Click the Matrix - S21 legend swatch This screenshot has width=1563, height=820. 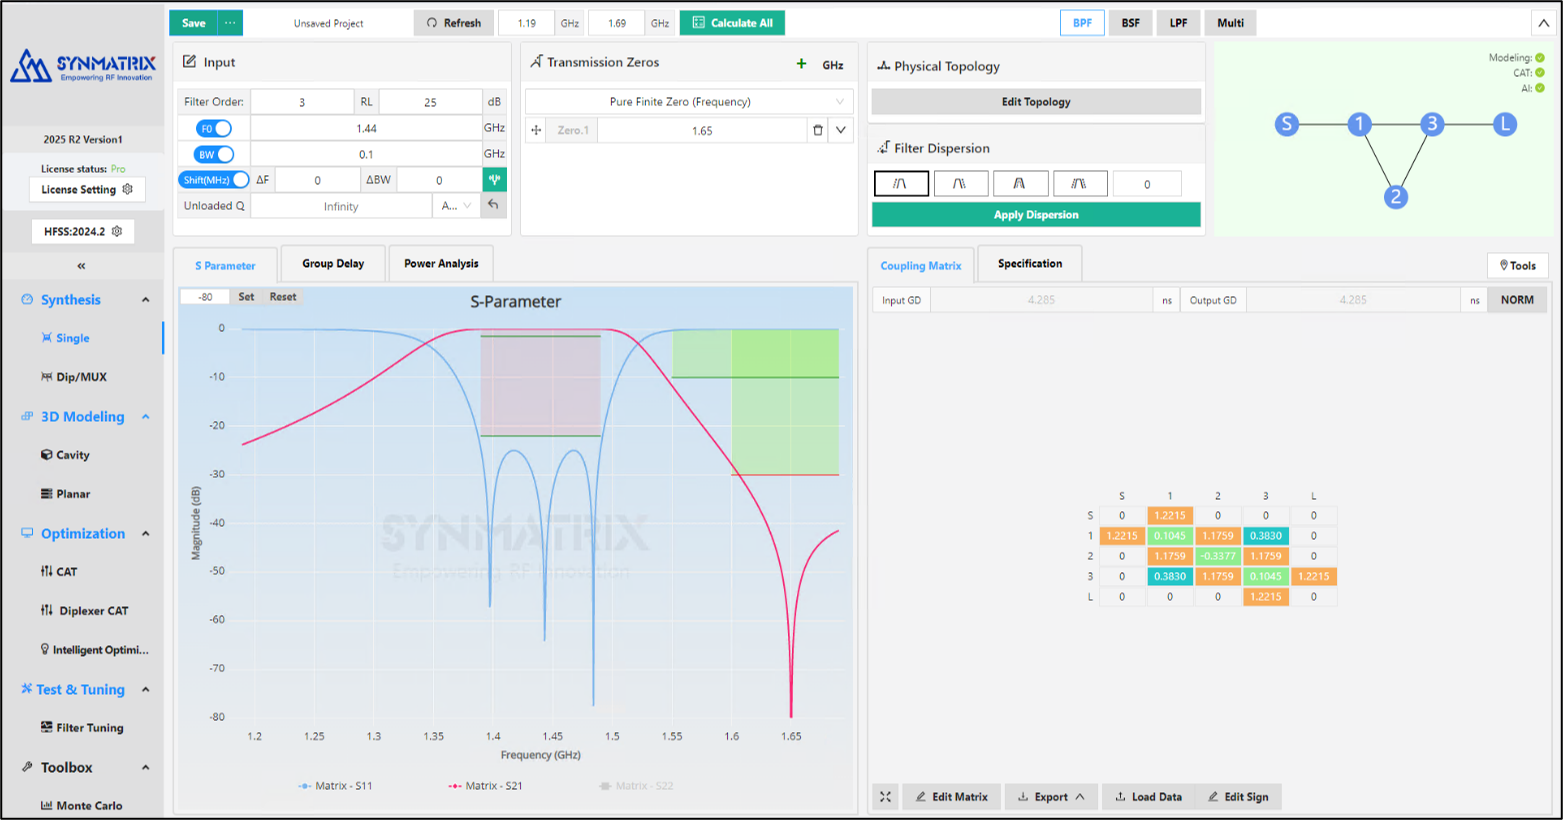click(x=455, y=786)
